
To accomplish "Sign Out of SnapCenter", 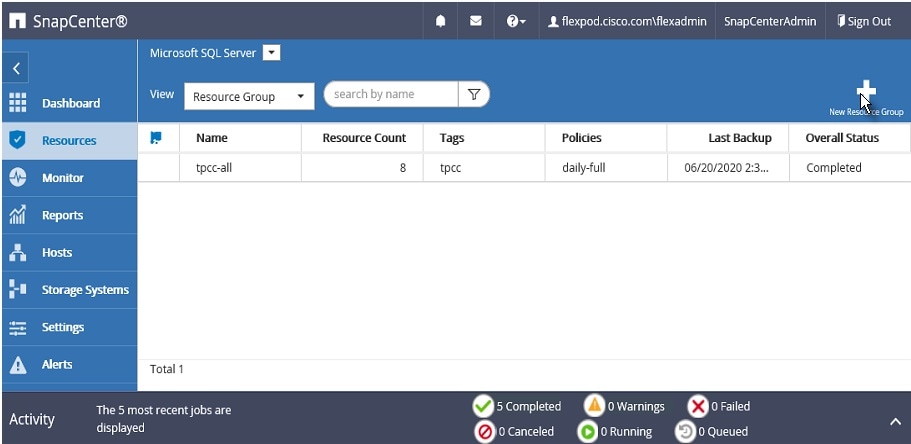I will pyautogui.click(x=864, y=22).
